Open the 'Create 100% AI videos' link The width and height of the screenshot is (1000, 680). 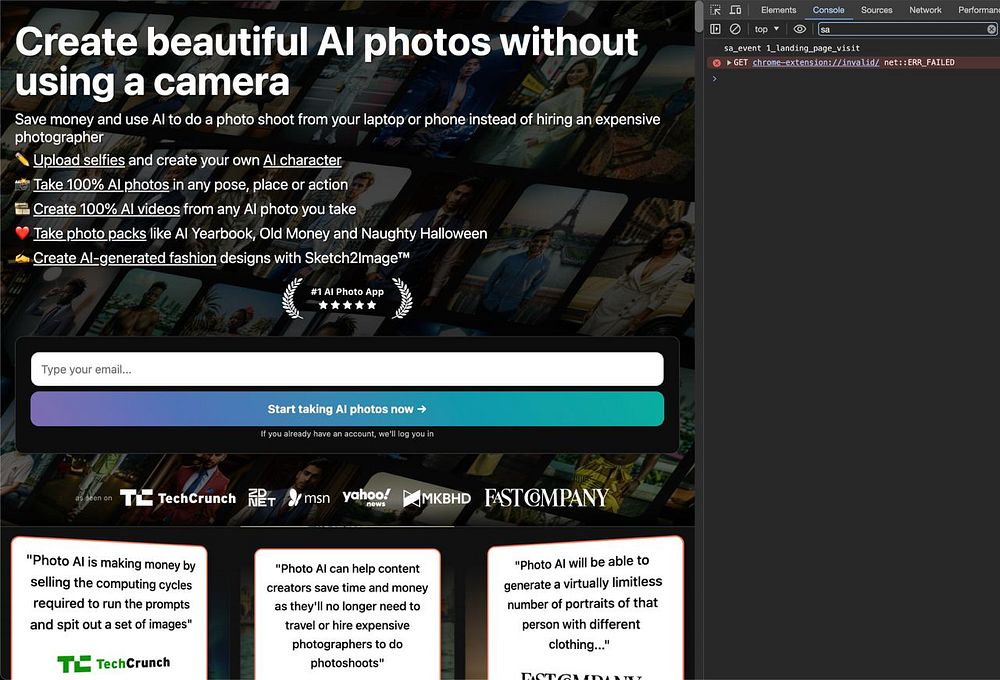coord(107,209)
